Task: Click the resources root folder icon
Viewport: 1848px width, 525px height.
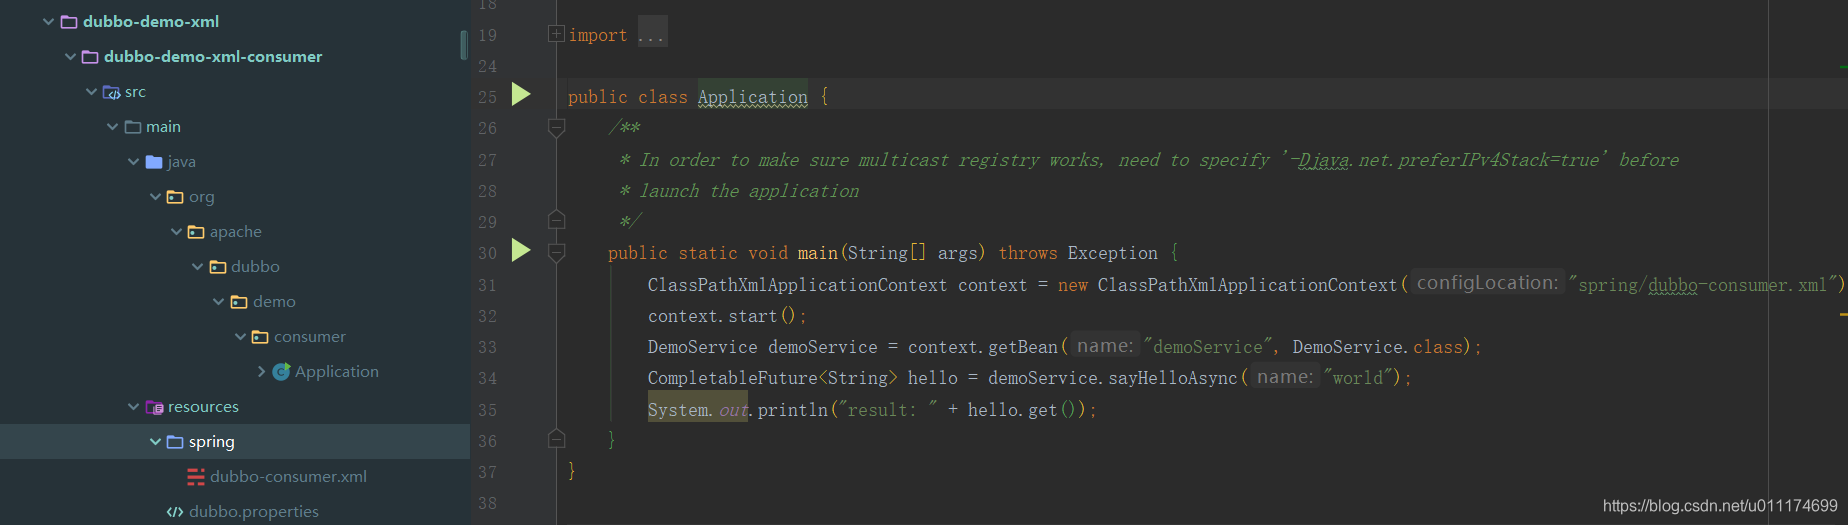Action: tap(154, 406)
